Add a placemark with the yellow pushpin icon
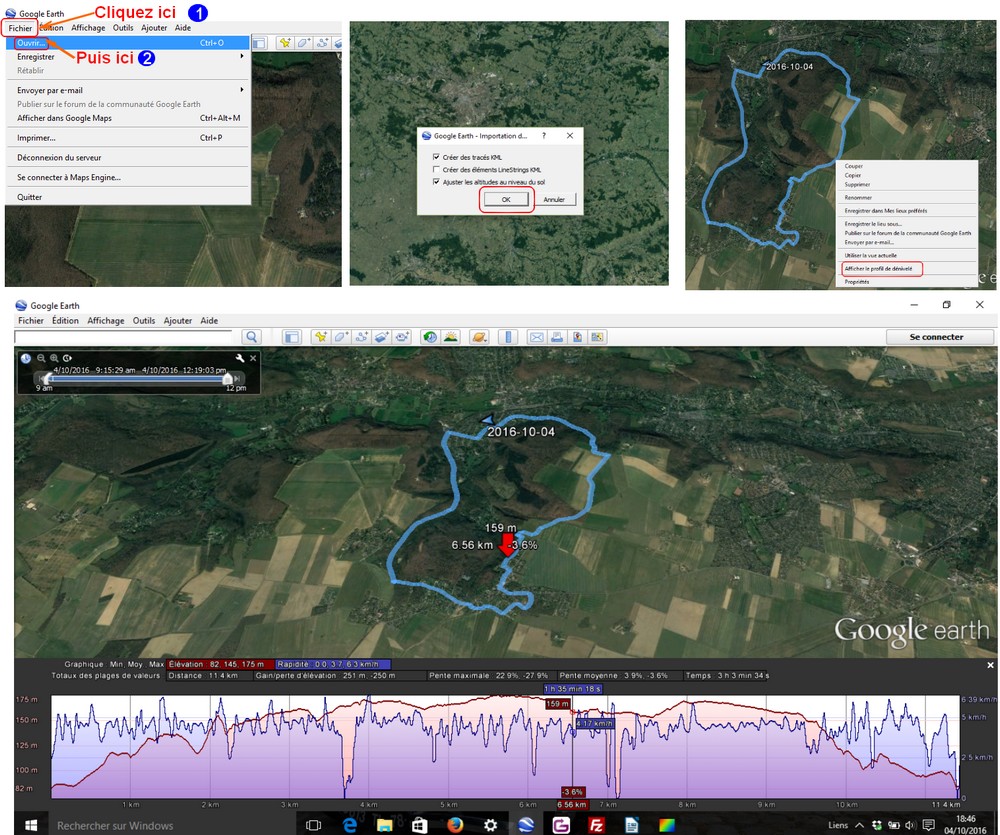This screenshot has height=835, width=1000. pyautogui.click(x=320, y=337)
